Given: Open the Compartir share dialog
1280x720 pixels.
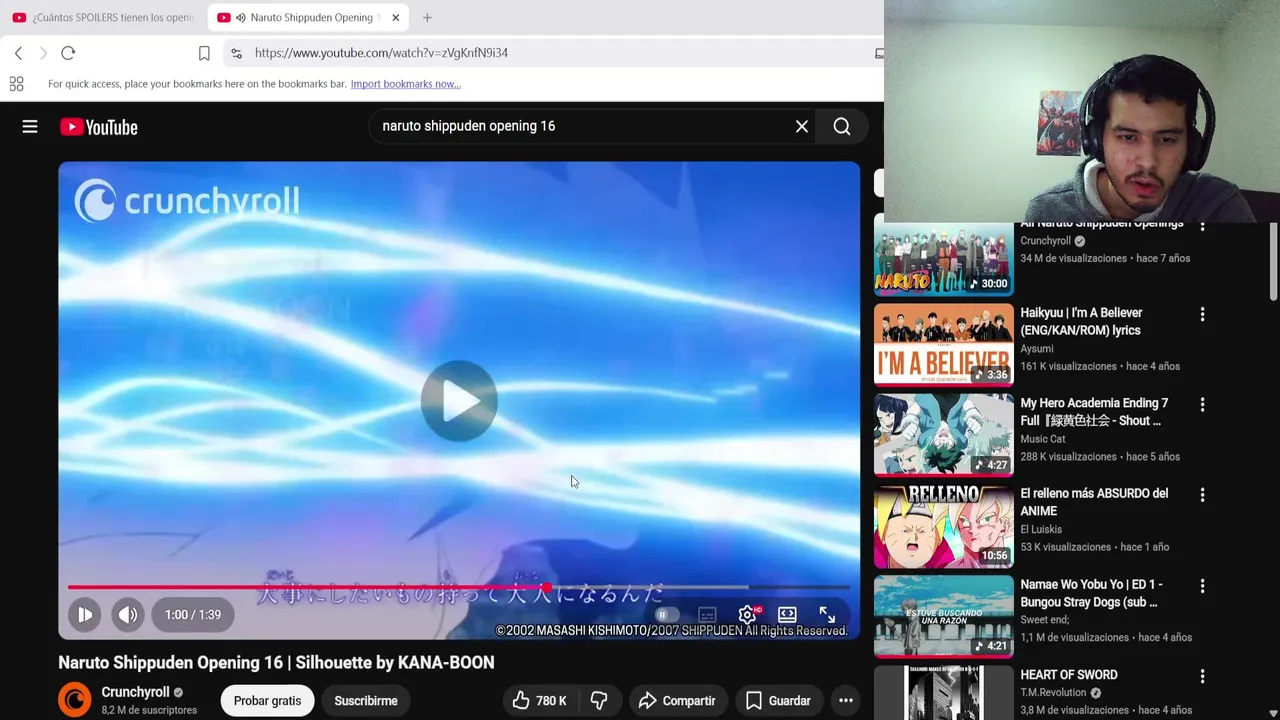Looking at the screenshot, I should [677, 701].
